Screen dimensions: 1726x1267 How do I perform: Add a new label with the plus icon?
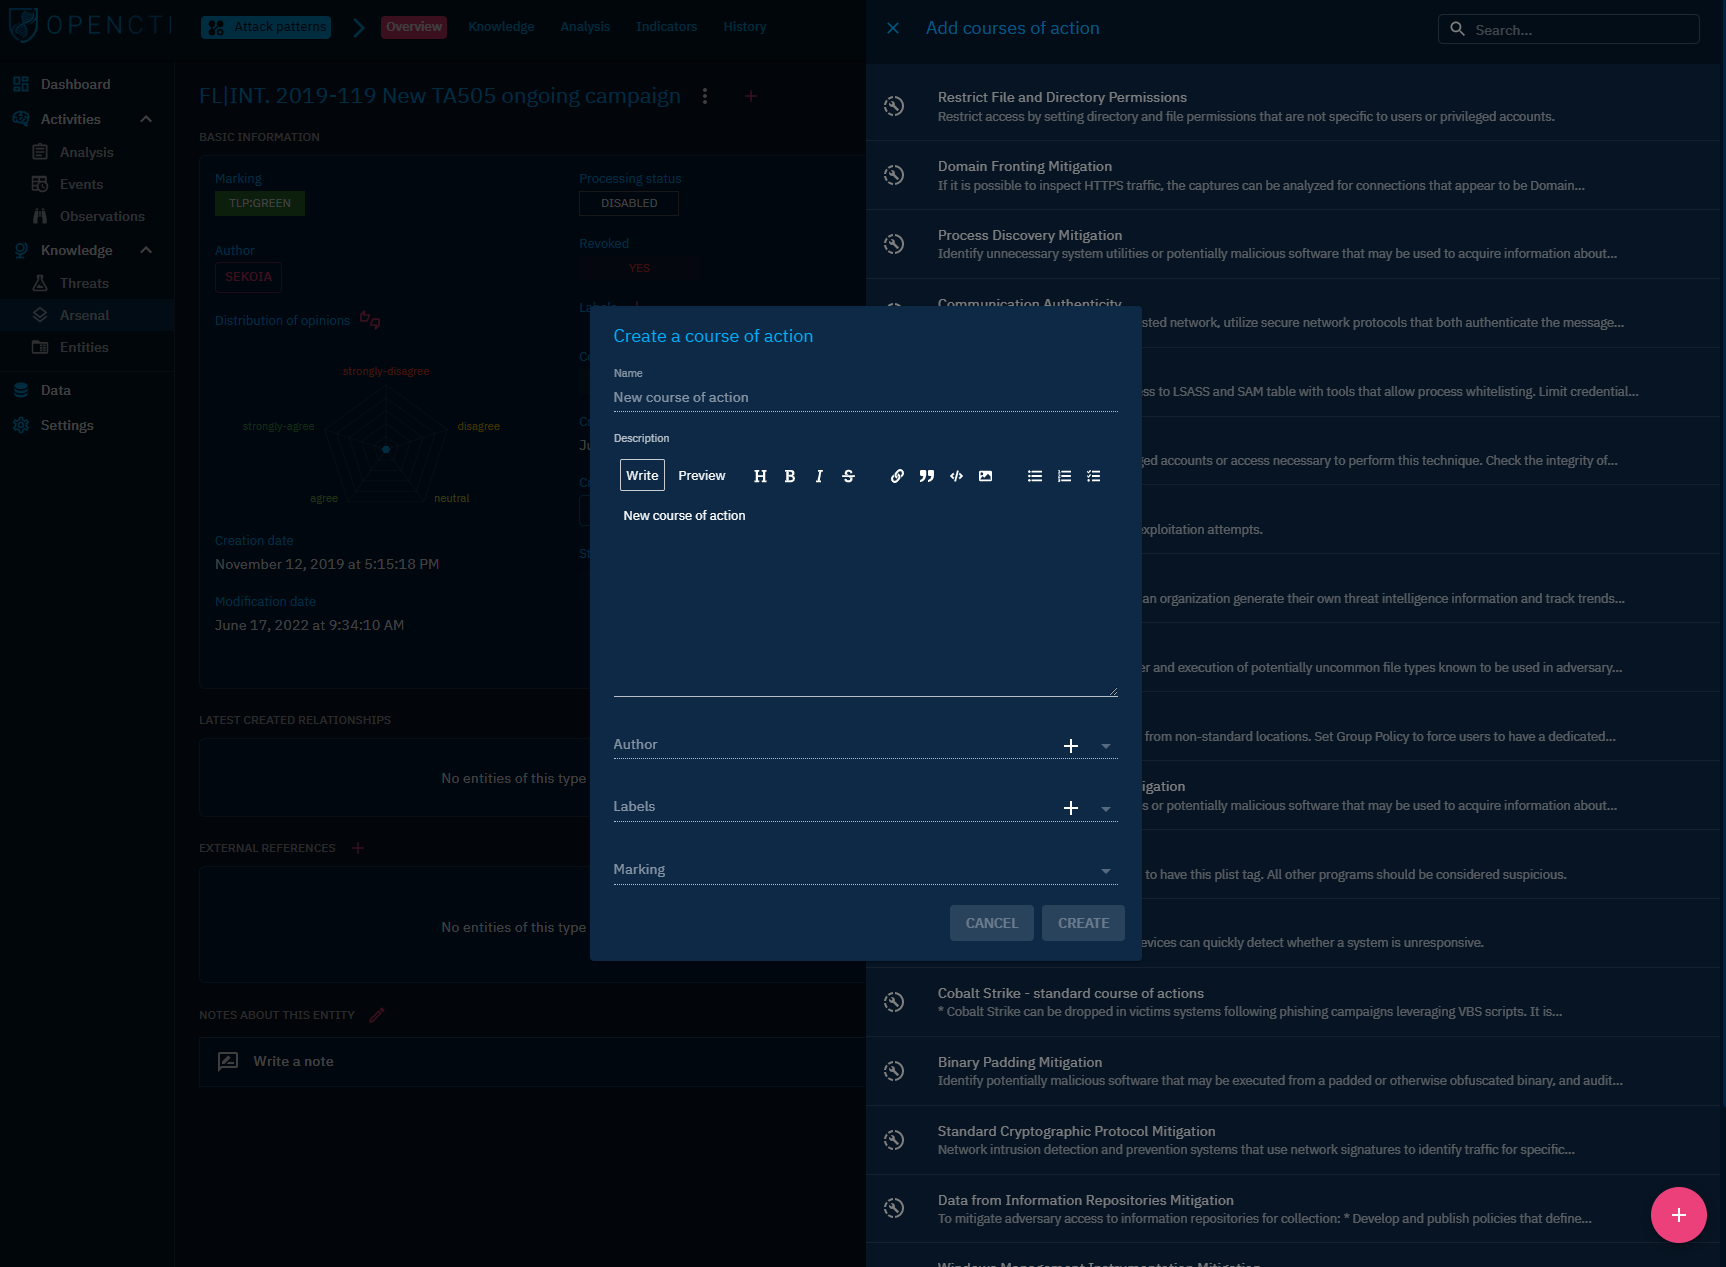(1071, 808)
